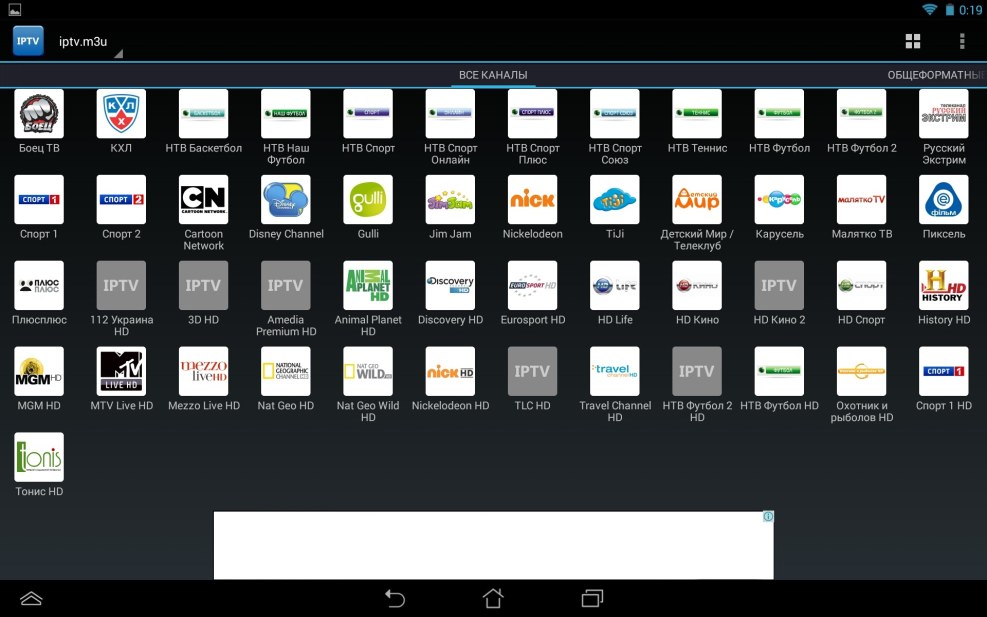Image resolution: width=987 pixels, height=617 pixels.
Task: Switch to the ОБЩЕФОРМАТНЫЕ tab
Action: point(936,75)
